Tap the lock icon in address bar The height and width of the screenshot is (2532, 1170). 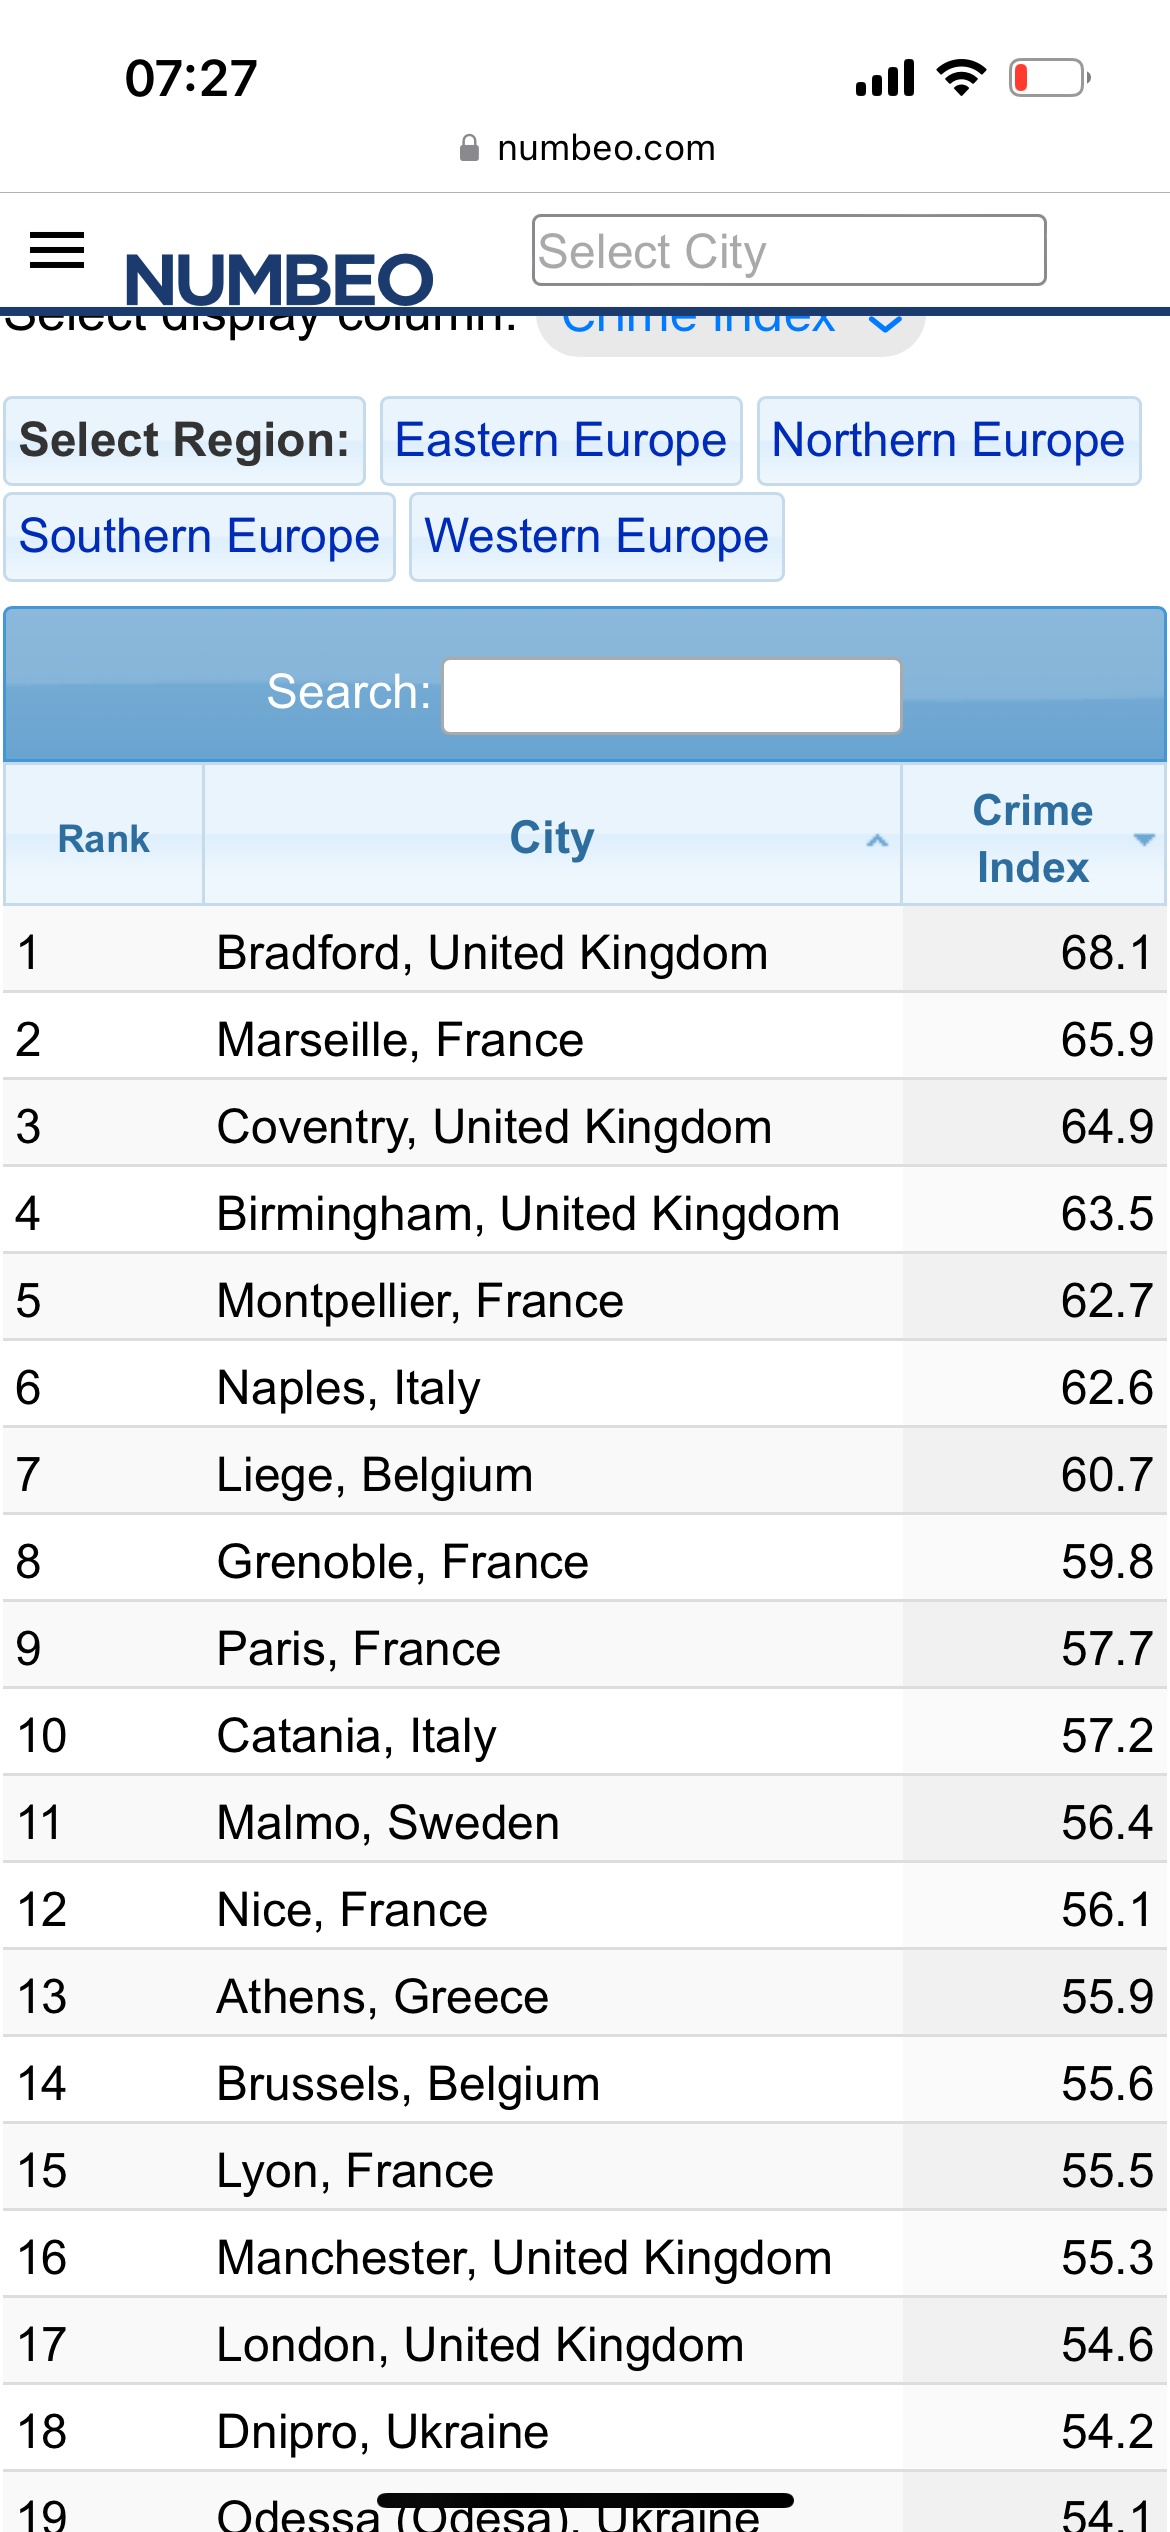coord(468,148)
